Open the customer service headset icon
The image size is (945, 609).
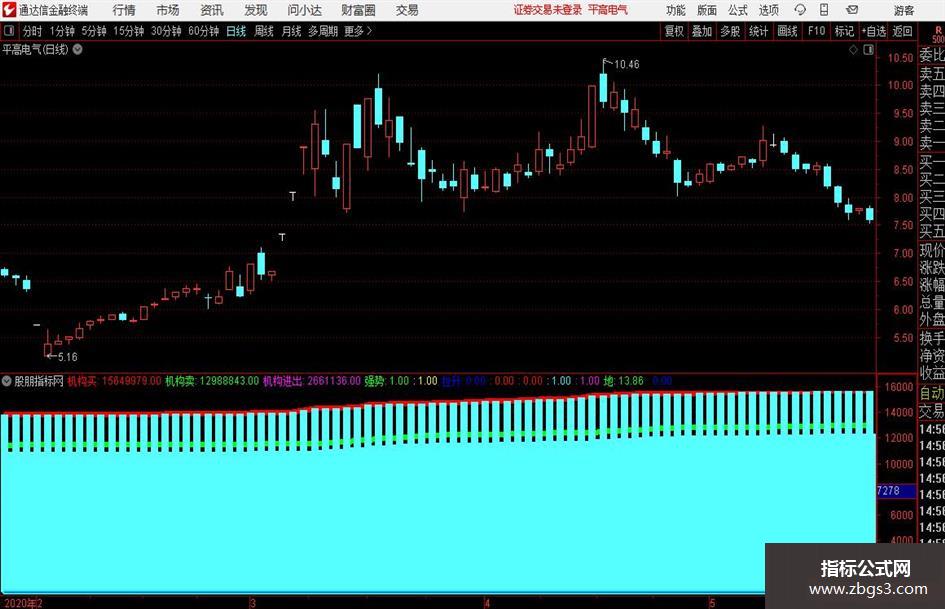tap(800, 10)
